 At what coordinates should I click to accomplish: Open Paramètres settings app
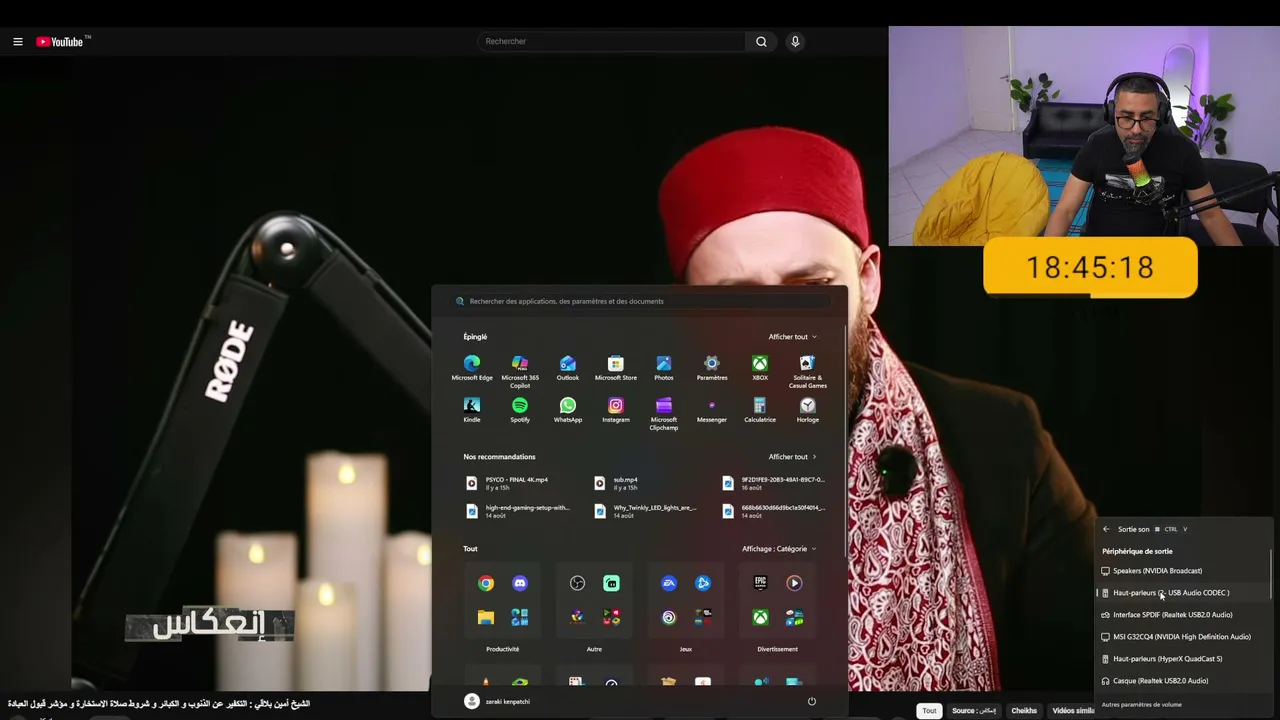(x=712, y=368)
